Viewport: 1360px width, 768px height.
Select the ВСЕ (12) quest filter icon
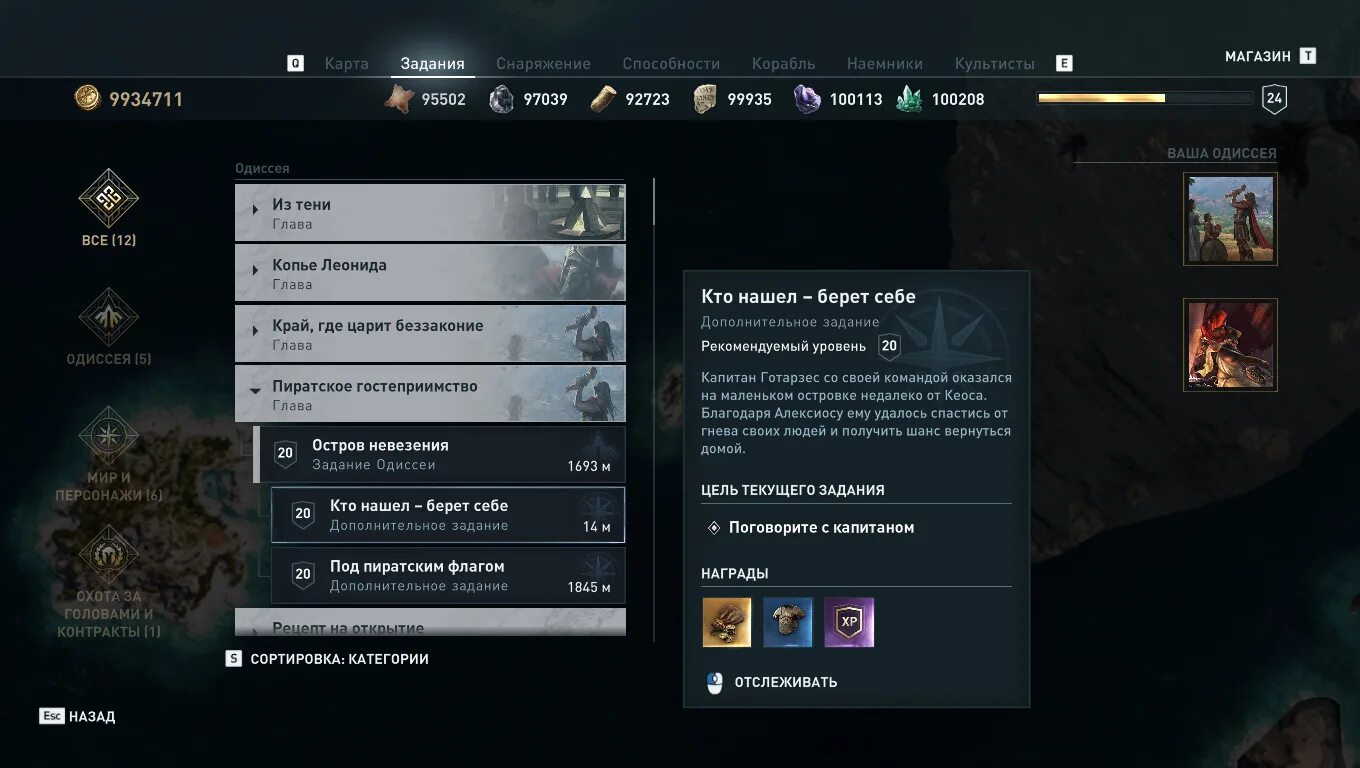tap(109, 198)
